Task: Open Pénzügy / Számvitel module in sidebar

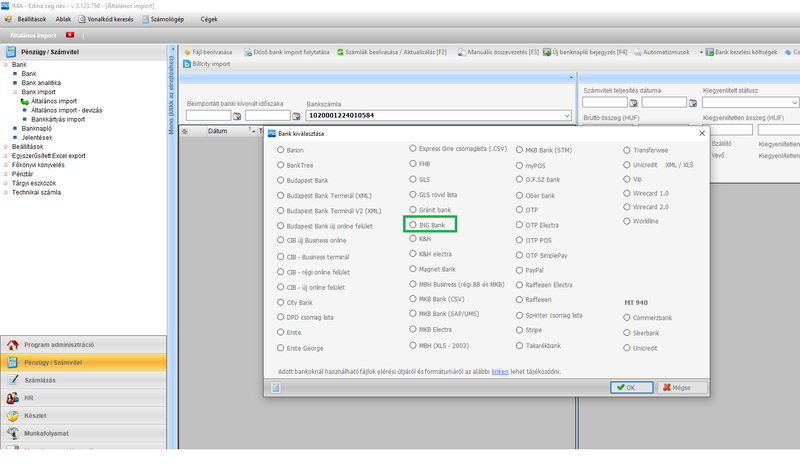Action: point(83,362)
